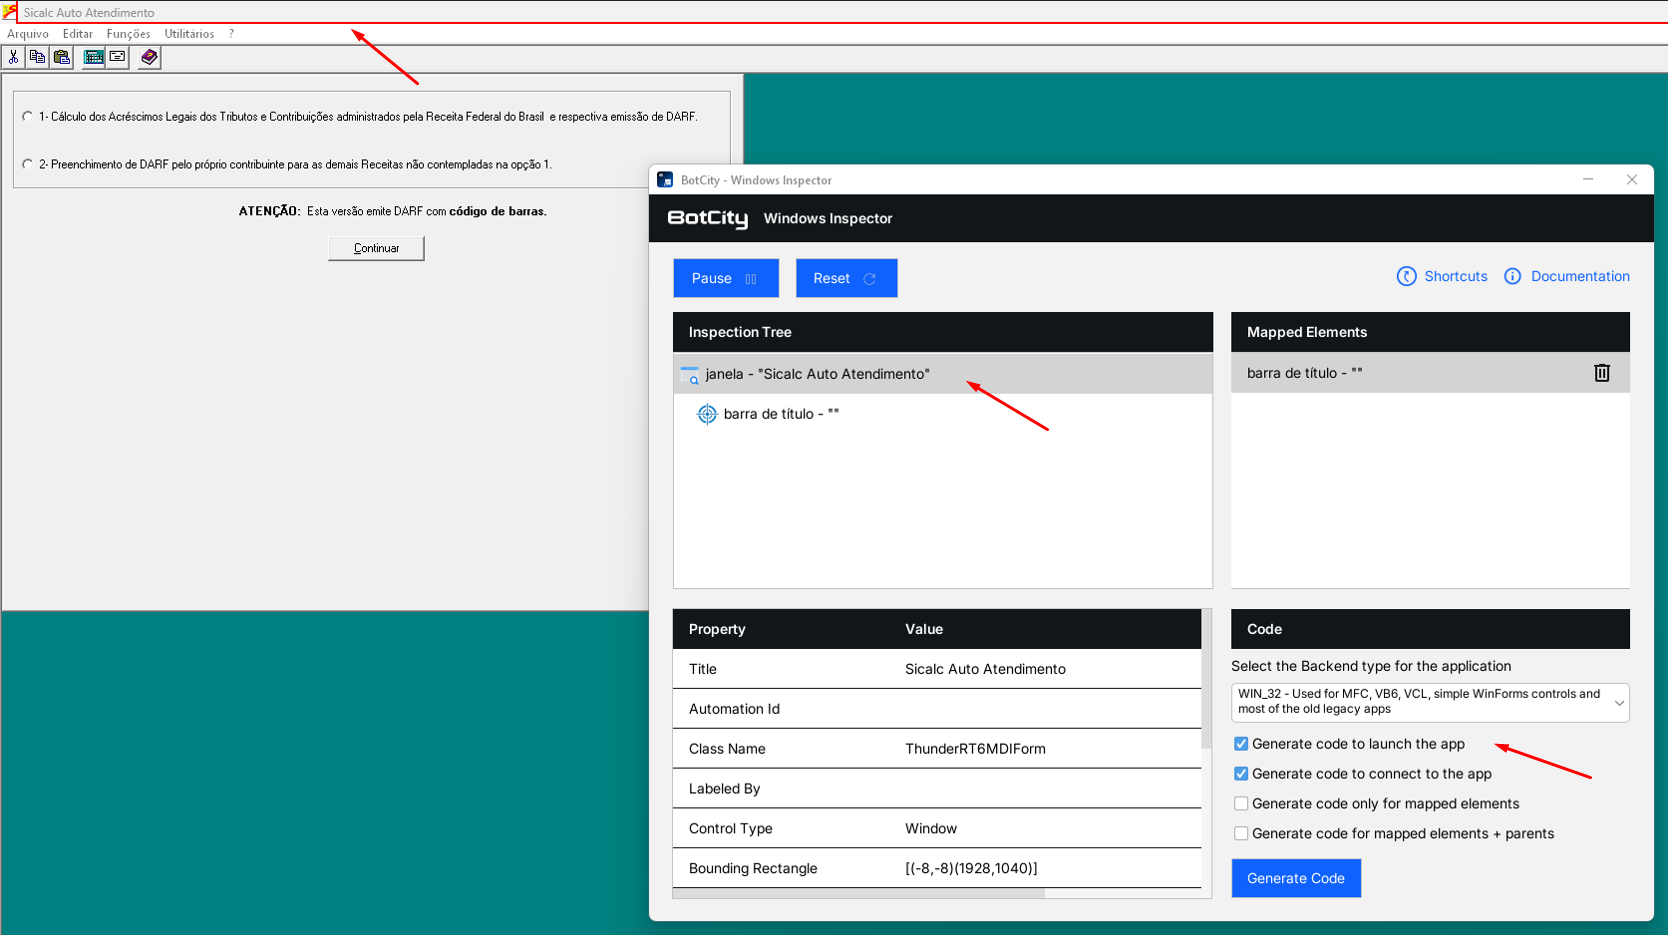Click the form card toolbar icon

[x=118, y=58]
